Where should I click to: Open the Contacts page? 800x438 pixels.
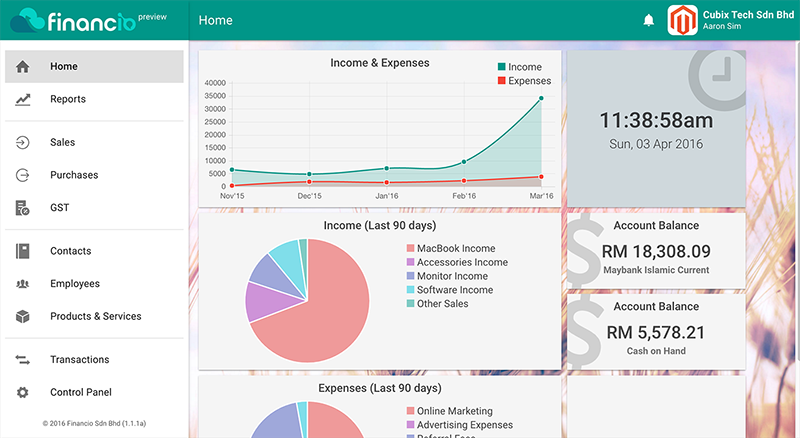[x=94, y=251]
